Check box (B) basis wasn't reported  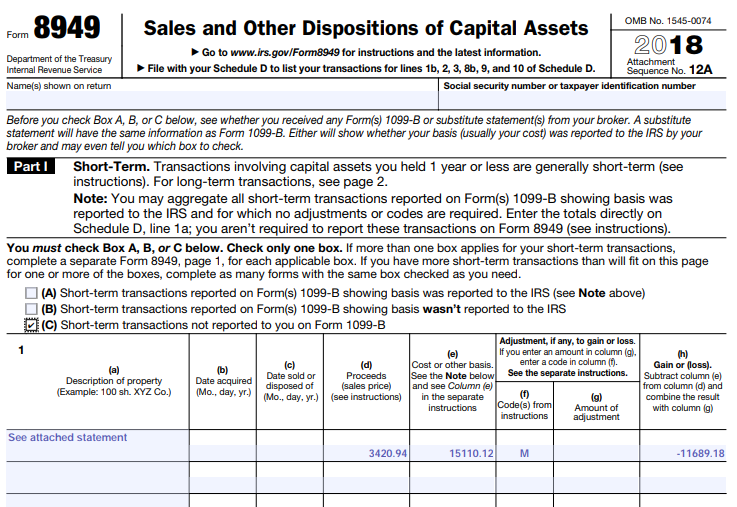click(x=32, y=310)
